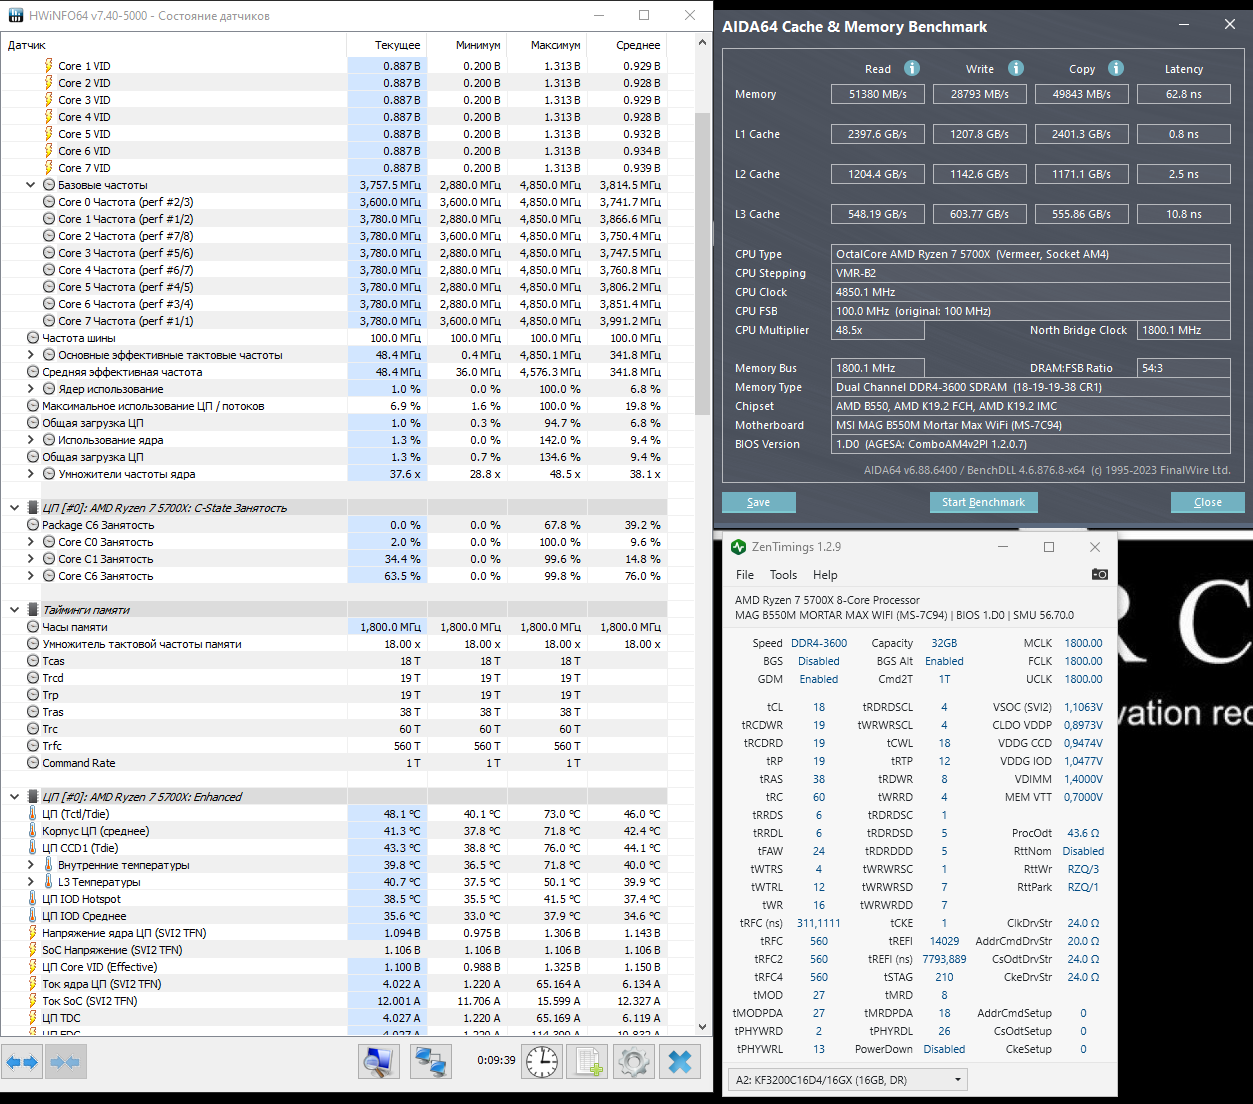Image resolution: width=1253 pixels, height=1104 pixels.
Task: Expand the Использование ядра group
Action: 31,440
